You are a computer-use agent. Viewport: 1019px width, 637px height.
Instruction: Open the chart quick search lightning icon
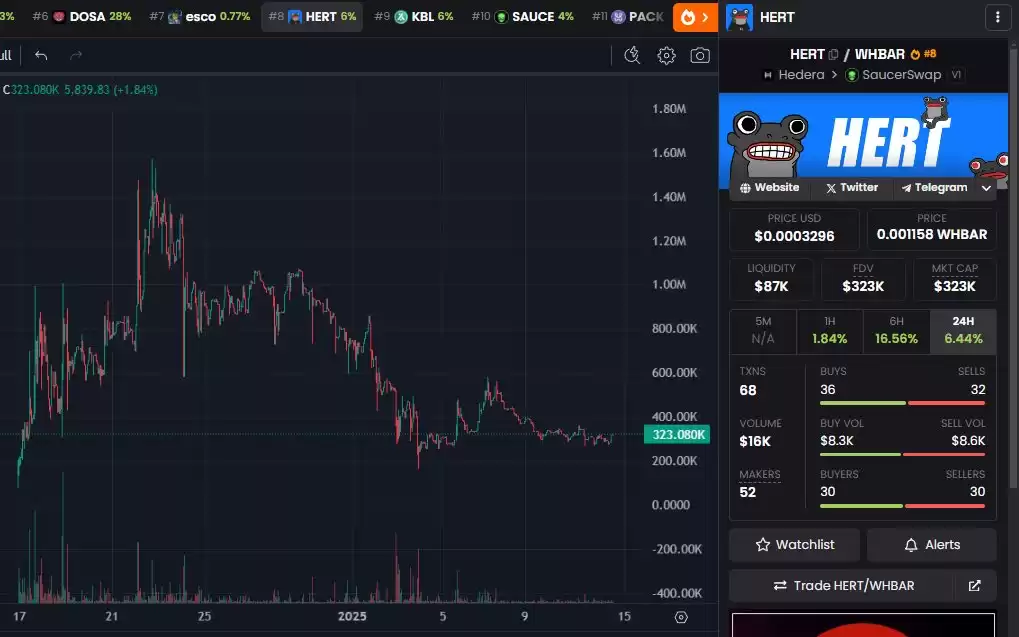[x=632, y=55]
